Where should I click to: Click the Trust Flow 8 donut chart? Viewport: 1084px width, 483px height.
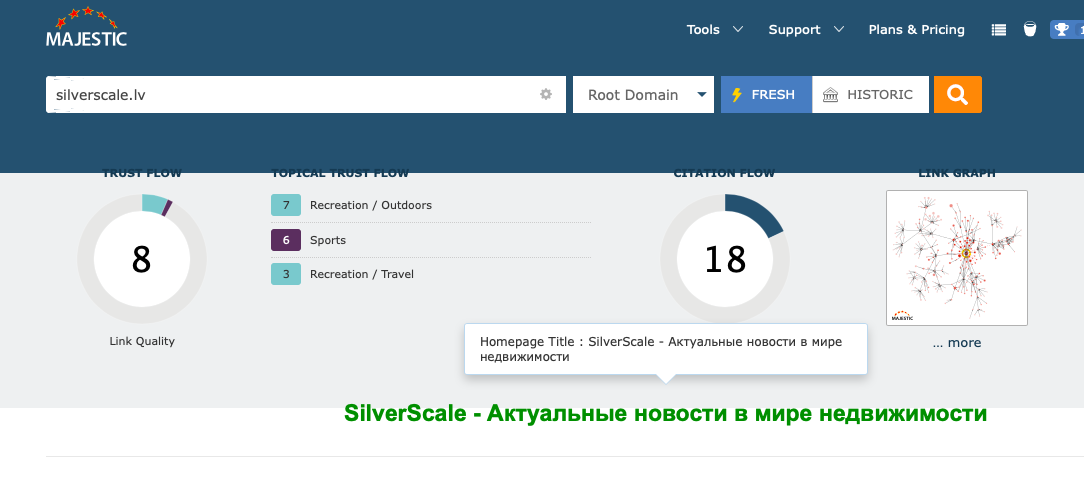[x=142, y=258]
